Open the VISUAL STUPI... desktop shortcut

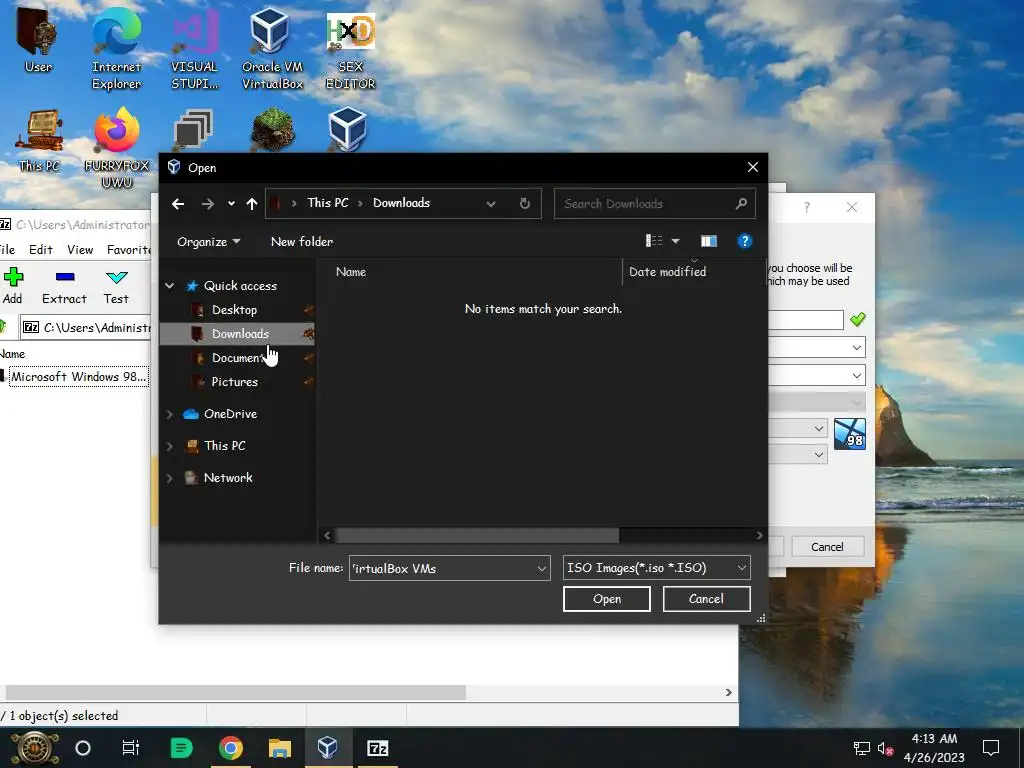click(x=195, y=47)
